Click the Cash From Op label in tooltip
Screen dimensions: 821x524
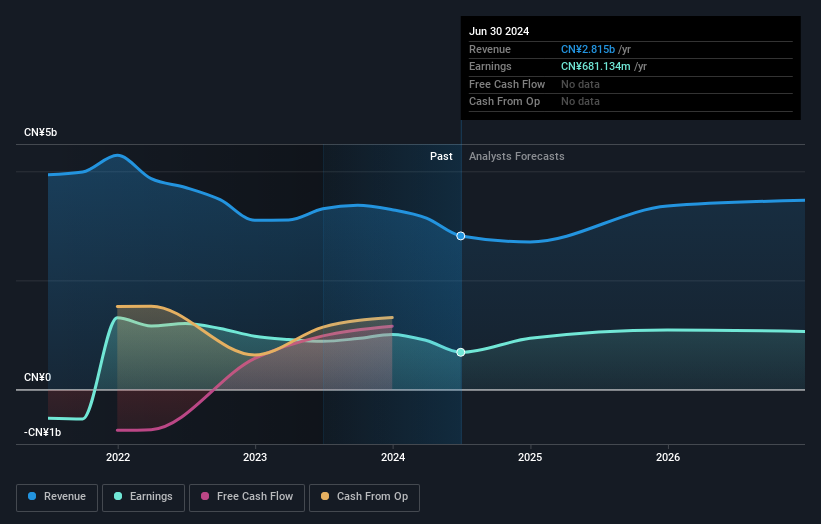[504, 102]
